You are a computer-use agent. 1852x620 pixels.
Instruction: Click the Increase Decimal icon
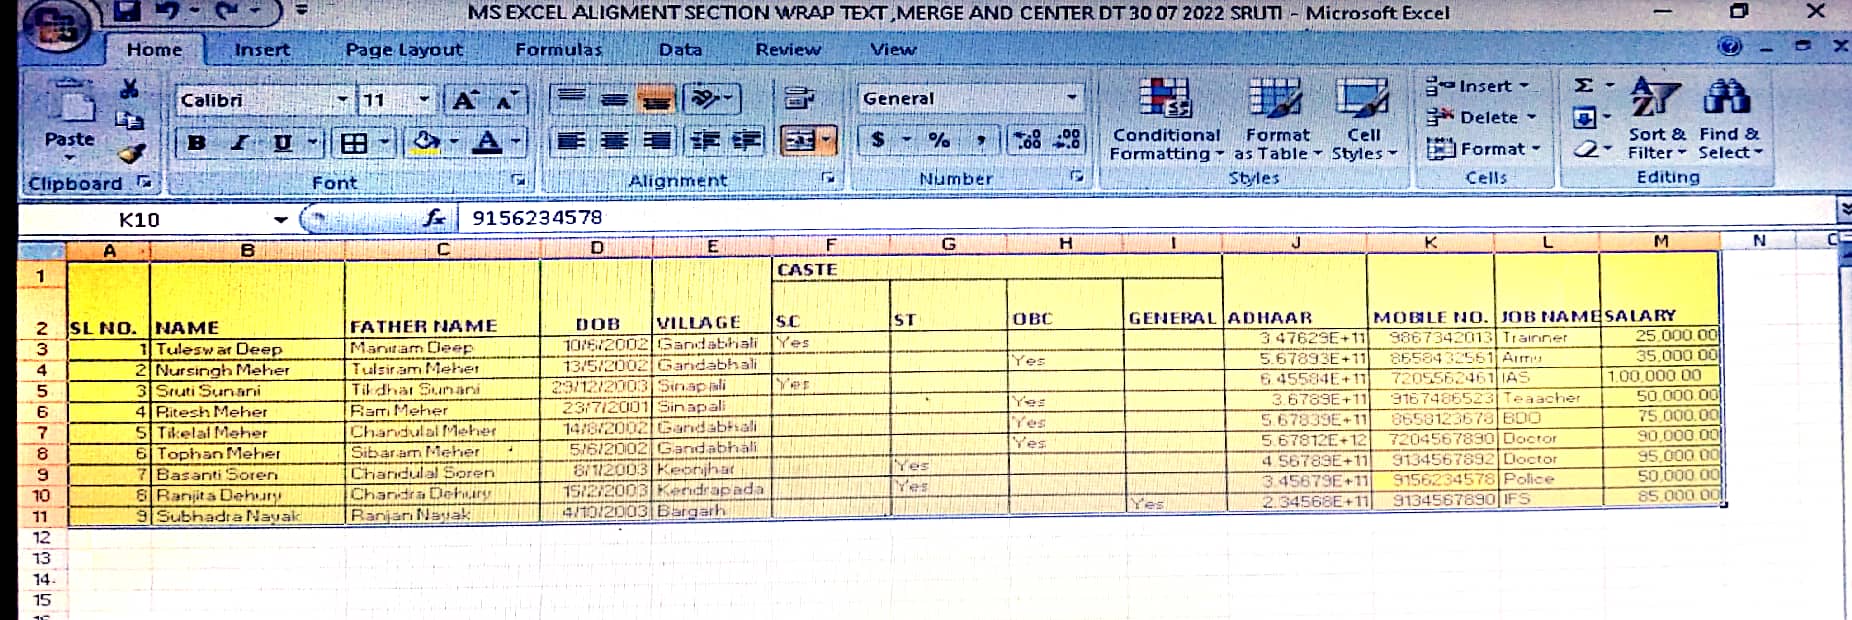click(1027, 140)
